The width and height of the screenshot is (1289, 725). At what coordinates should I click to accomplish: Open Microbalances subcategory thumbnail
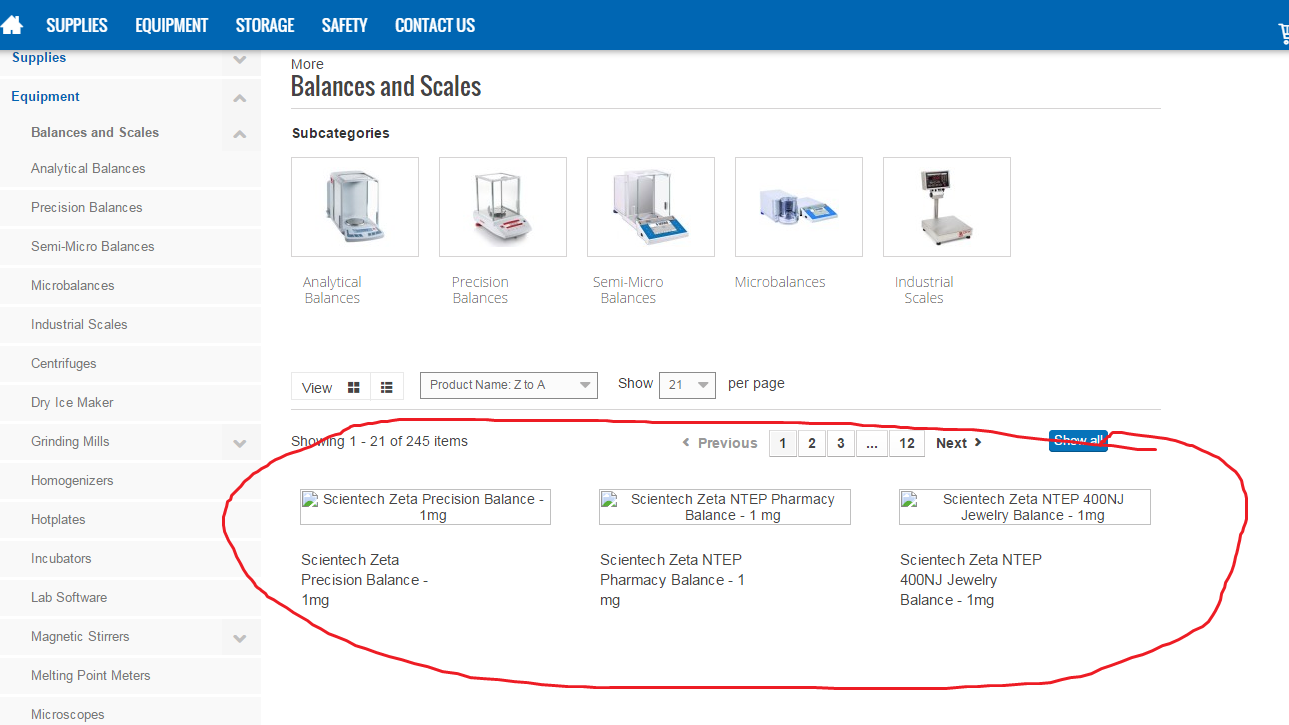pyautogui.click(x=799, y=207)
